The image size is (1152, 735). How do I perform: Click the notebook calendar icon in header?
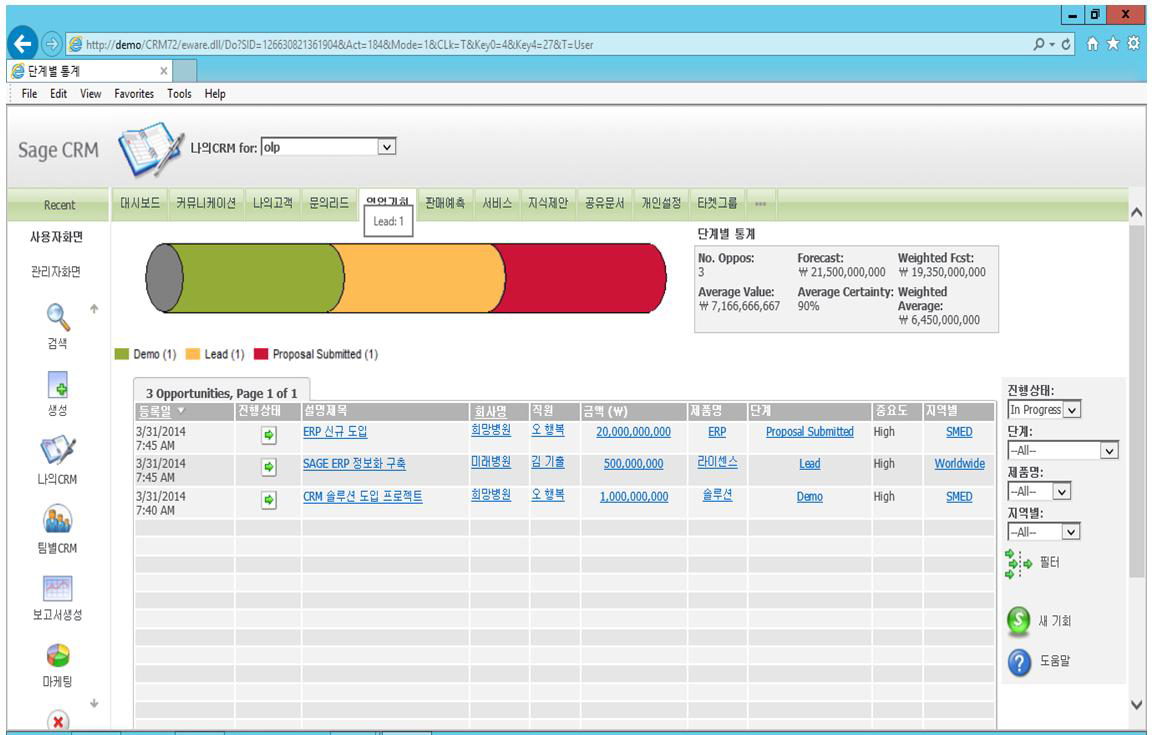click(151, 149)
